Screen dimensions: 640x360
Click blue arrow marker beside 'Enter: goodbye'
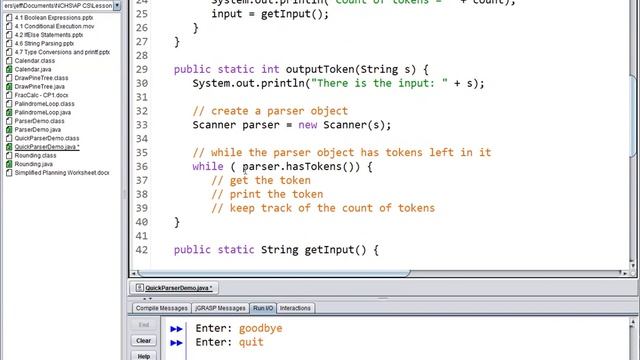tap(176, 329)
